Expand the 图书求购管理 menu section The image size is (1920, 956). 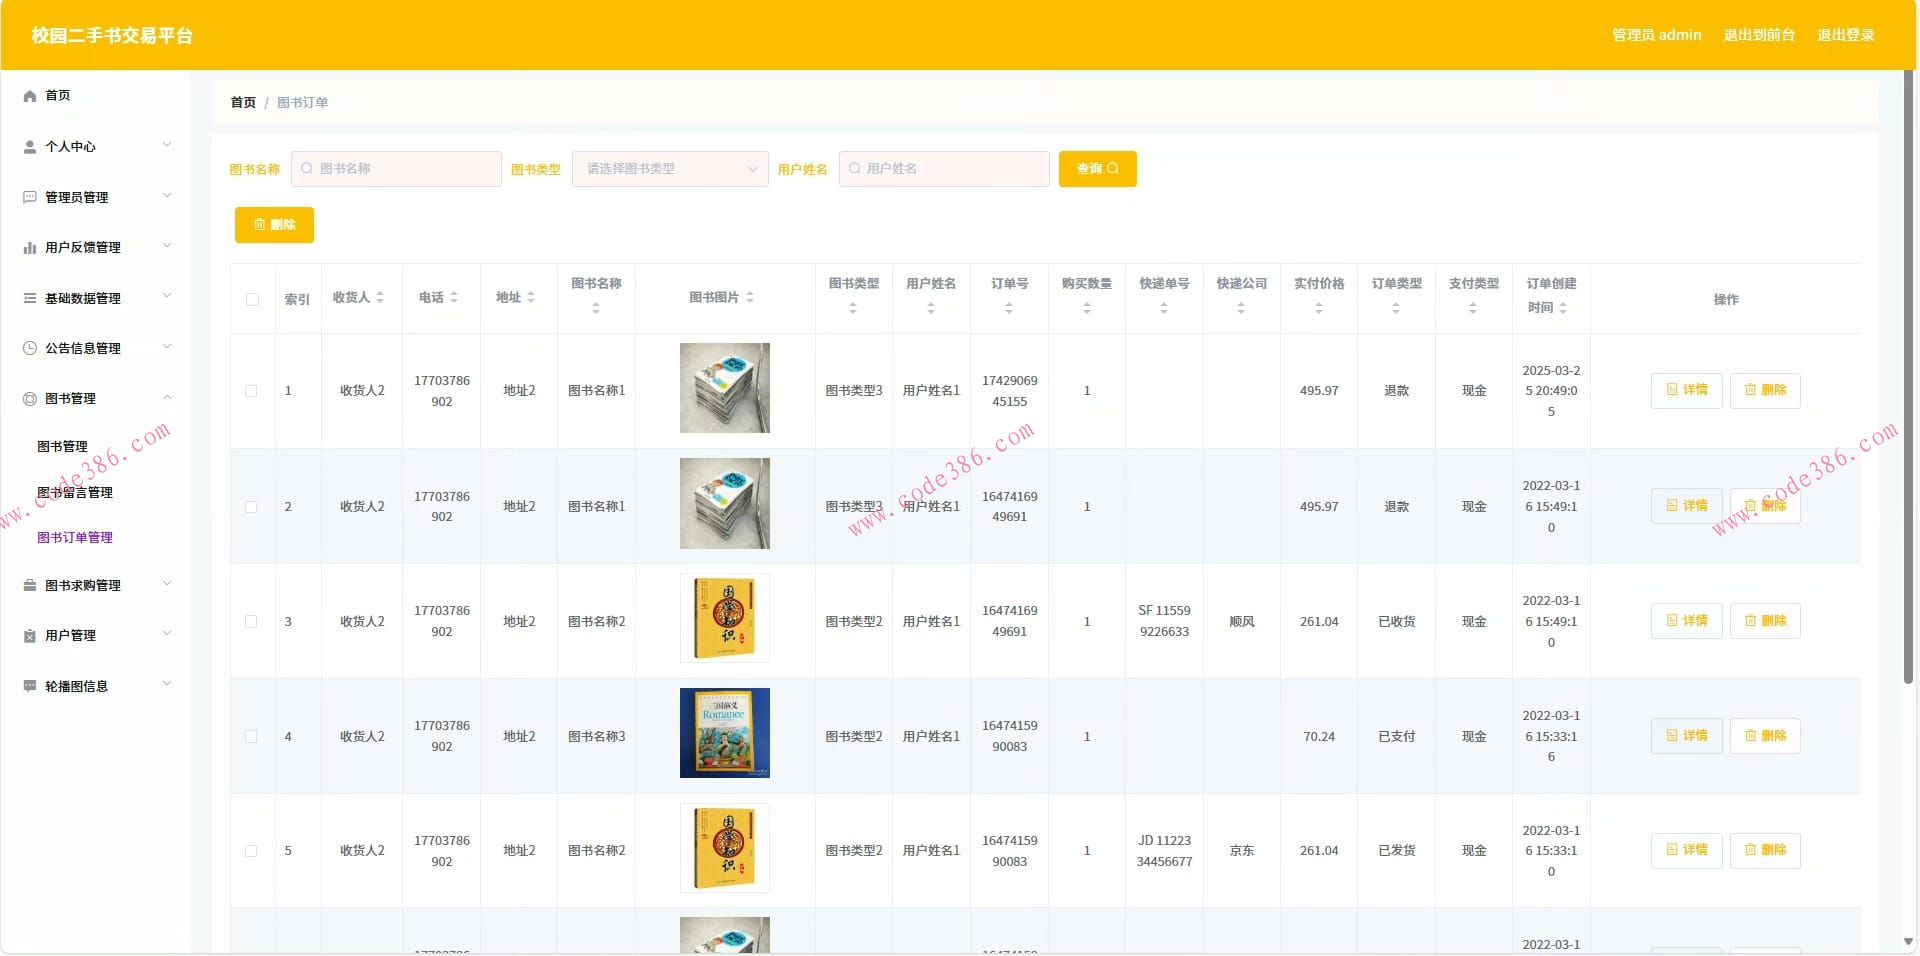(x=80, y=585)
